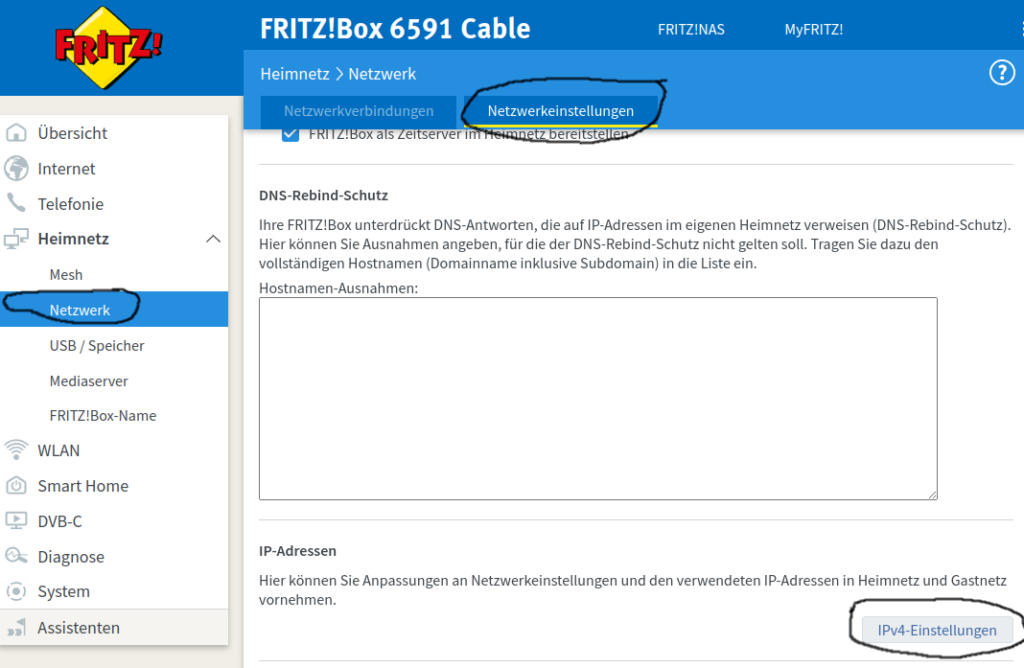Click into Hostnamen-Ausnahmen text area
Image resolution: width=1024 pixels, height=668 pixels.
(x=598, y=399)
